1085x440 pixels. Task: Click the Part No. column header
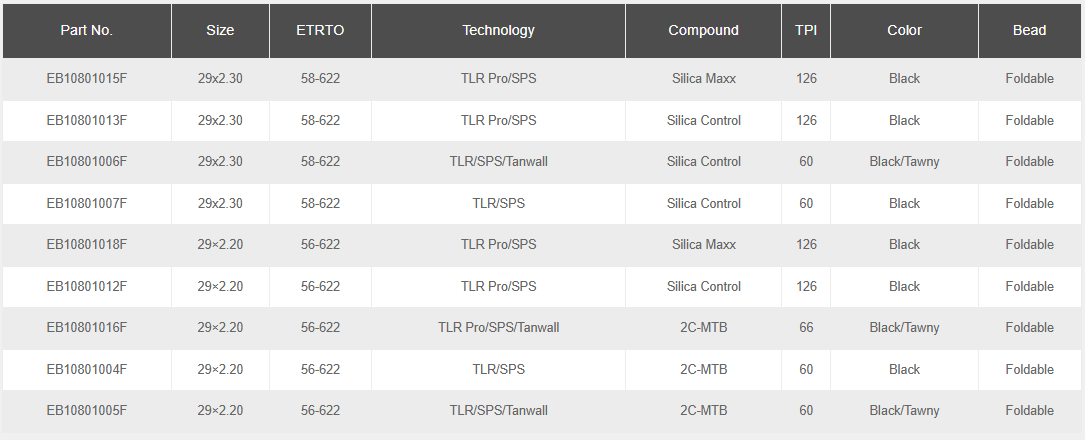(x=87, y=30)
